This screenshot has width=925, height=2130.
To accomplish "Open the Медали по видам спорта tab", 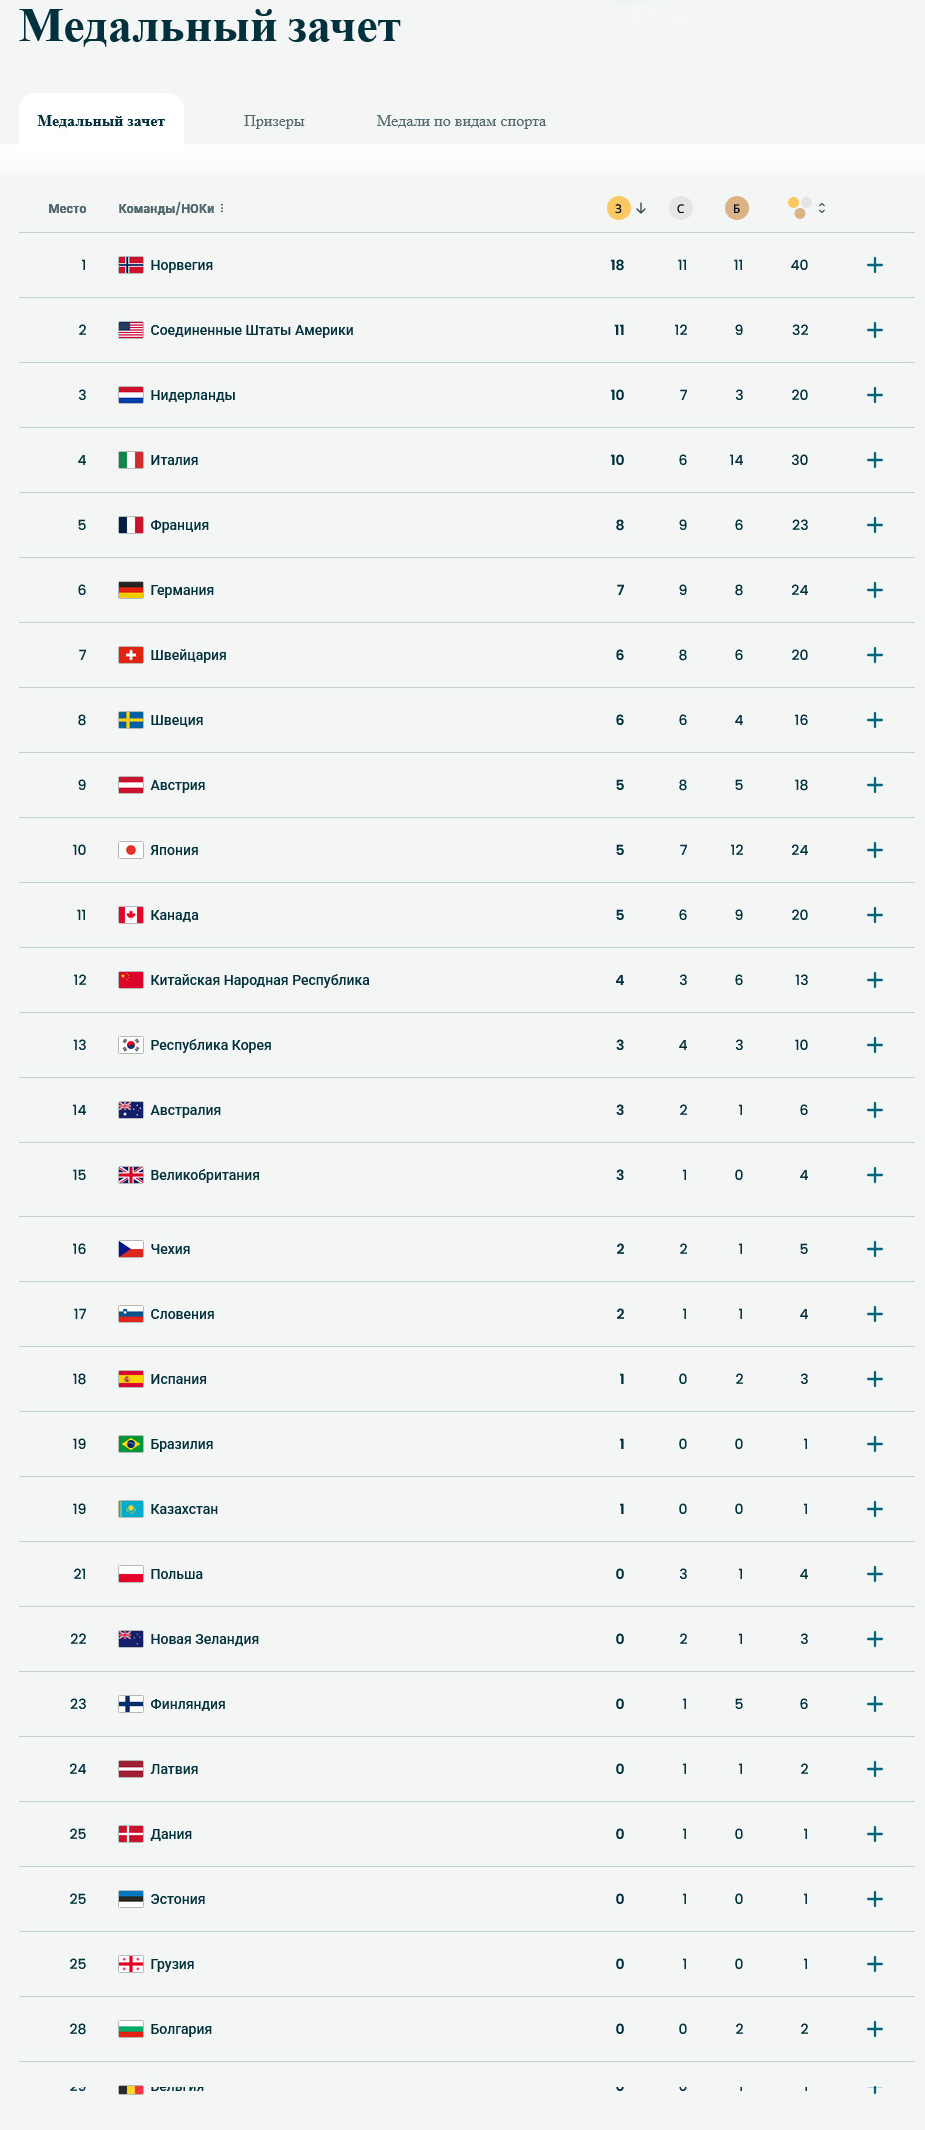I will tap(461, 121).
